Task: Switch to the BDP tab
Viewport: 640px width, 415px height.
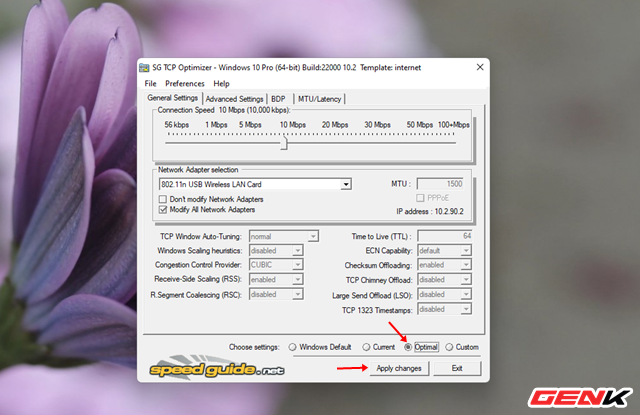Action: click(x=278, y=99)
